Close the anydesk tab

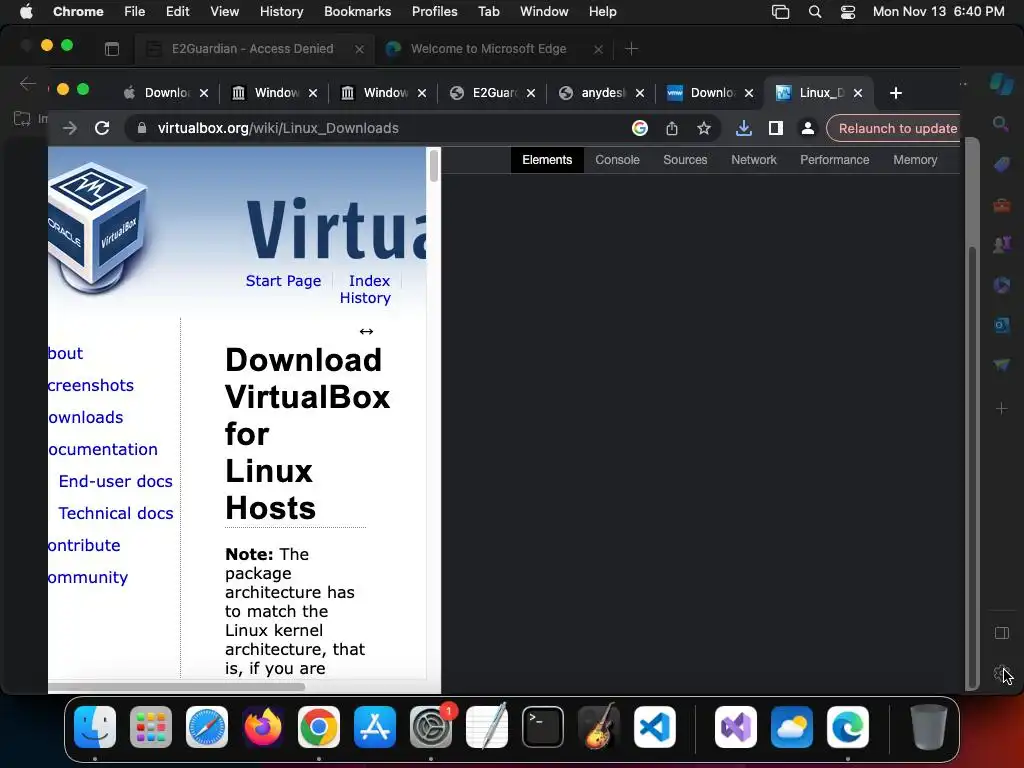(x=639, y=93)
